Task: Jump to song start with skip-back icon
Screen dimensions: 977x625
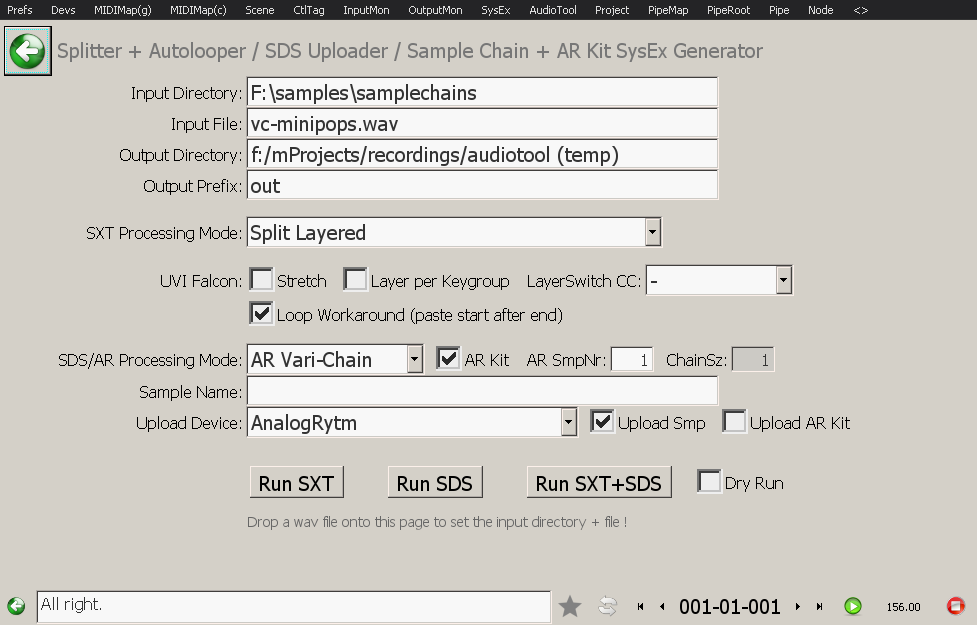Action: pyautogui.click(x=641, y=606)
